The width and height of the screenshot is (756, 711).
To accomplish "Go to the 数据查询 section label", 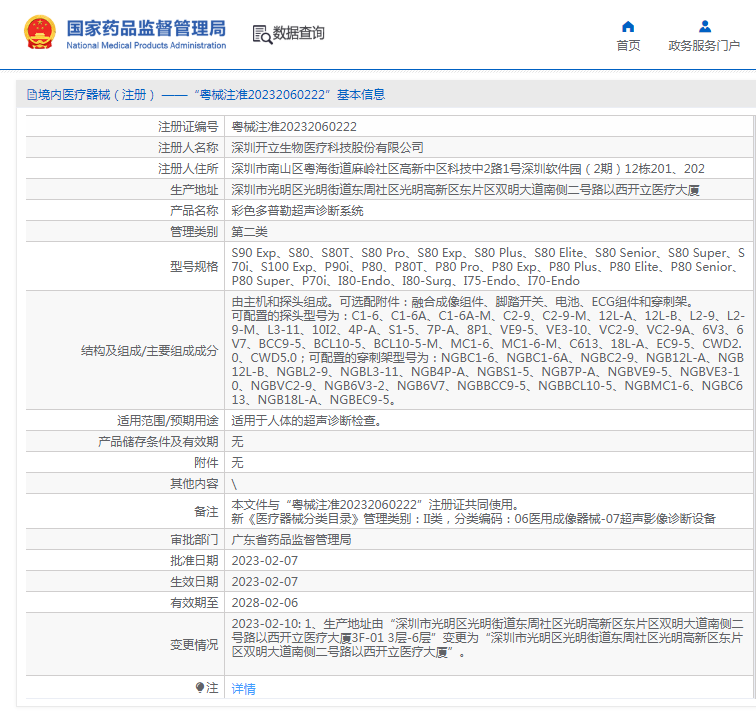I will [x=299, y=34].
